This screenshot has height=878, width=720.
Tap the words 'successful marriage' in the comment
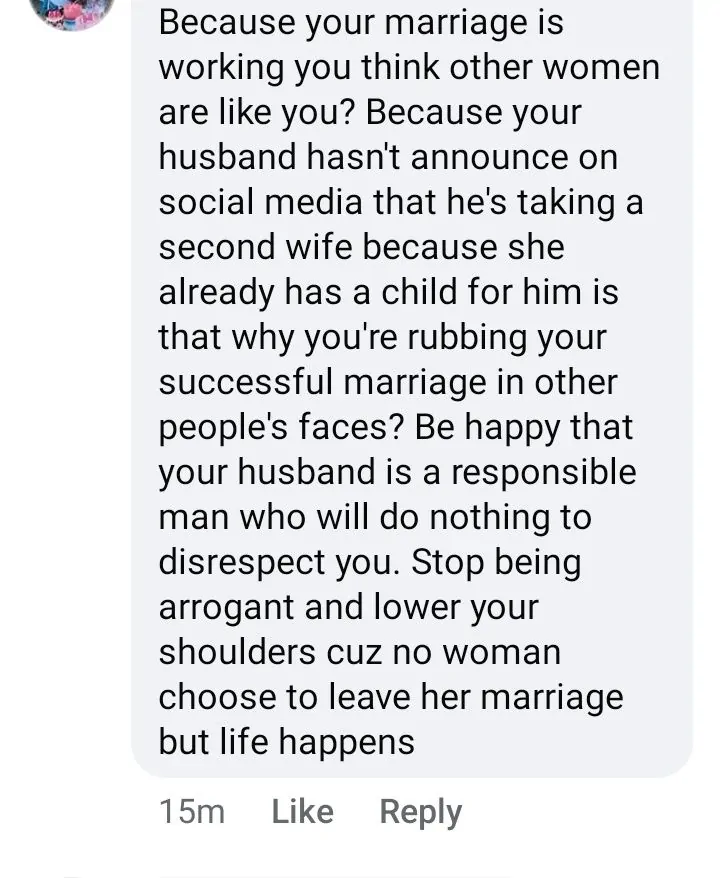(x=323, y=382)
